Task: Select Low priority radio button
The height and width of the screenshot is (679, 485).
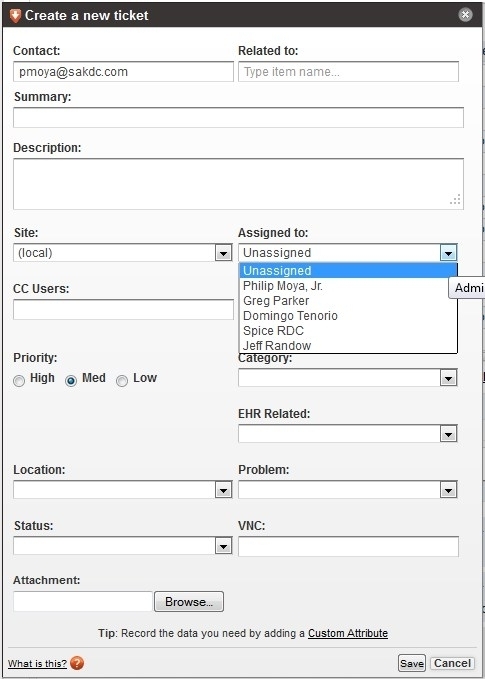Action: point(122,381)
